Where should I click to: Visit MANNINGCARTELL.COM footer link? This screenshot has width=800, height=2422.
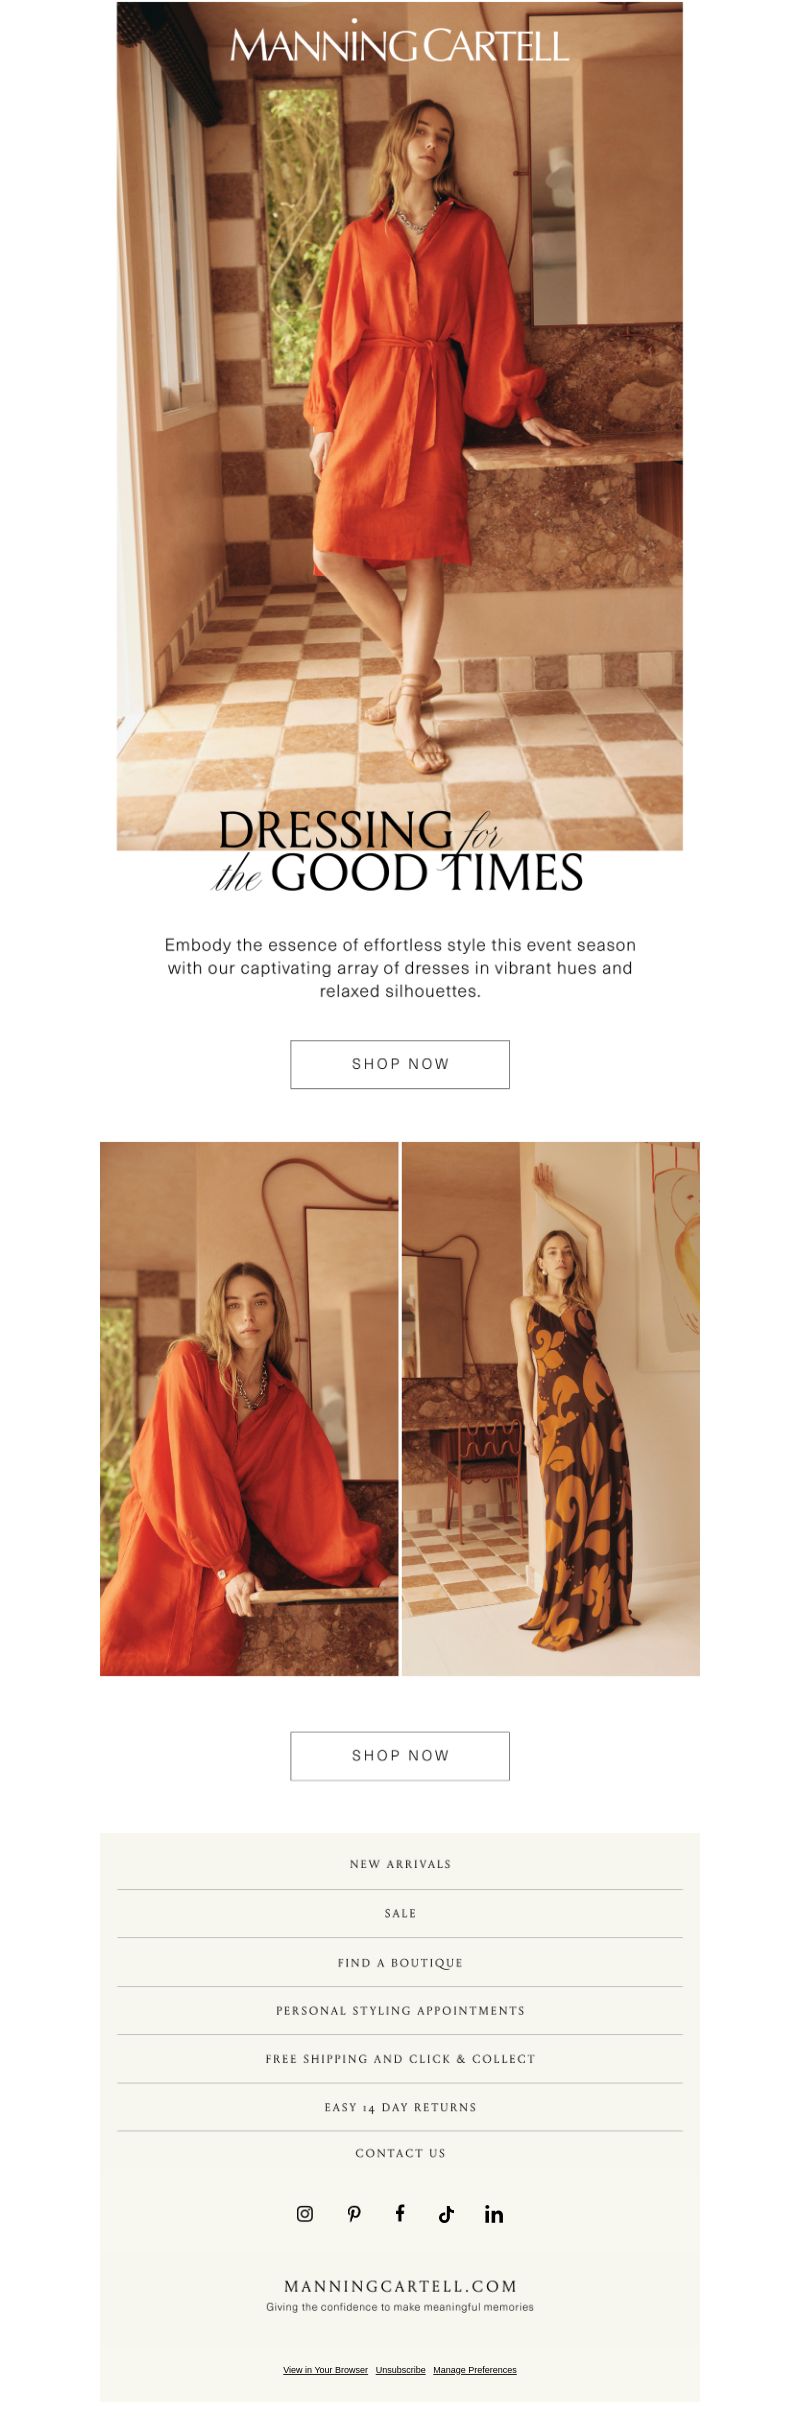coord(400,2285)
